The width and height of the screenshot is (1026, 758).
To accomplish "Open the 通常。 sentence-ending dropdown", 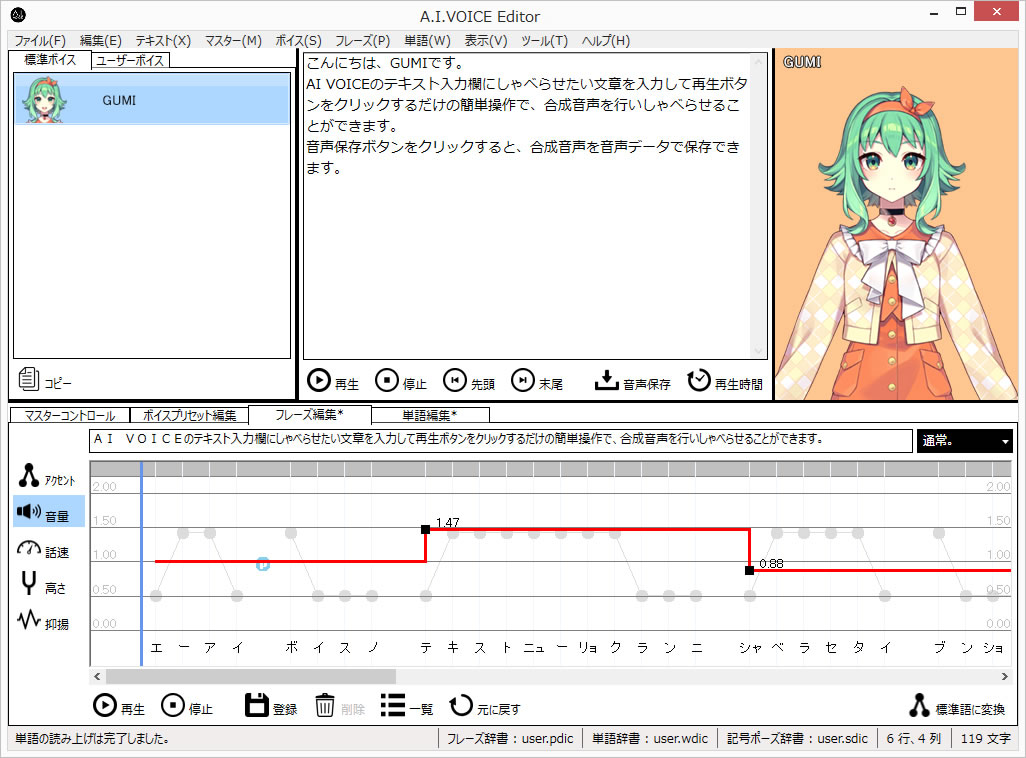I will tap(964, 441).
